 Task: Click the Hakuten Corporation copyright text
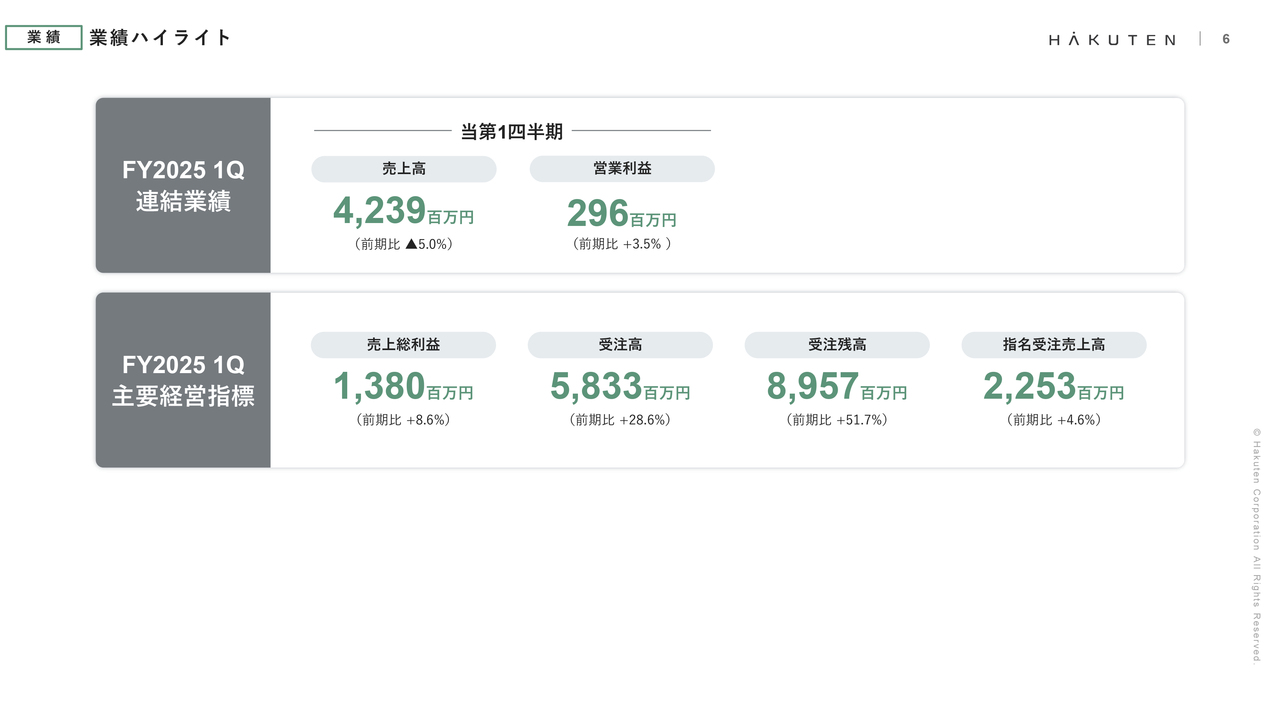coord(1256,545)
